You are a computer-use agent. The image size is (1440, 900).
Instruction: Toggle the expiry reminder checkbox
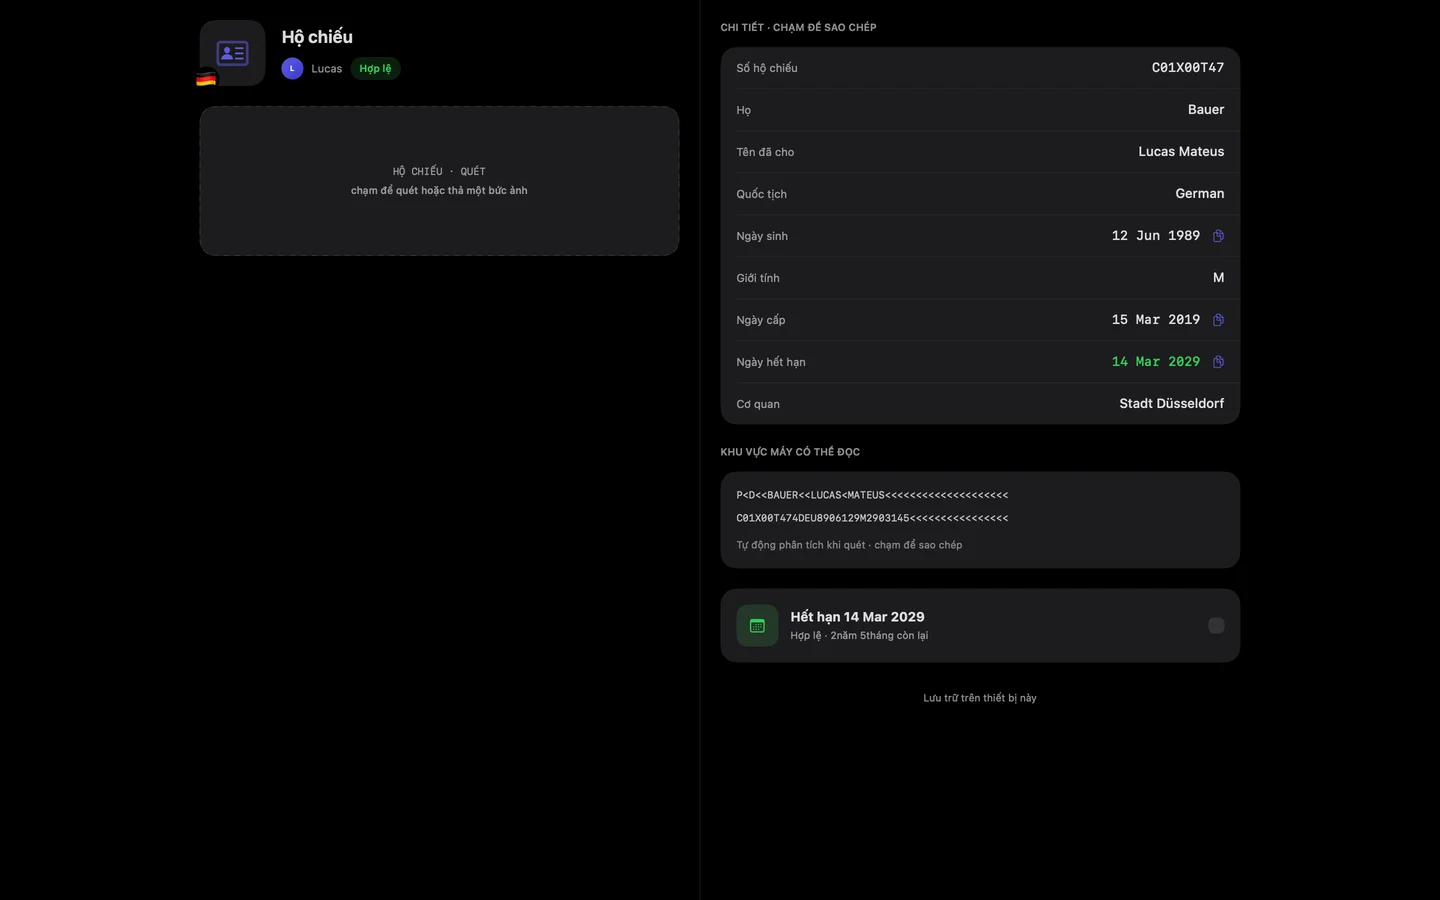1216,625
